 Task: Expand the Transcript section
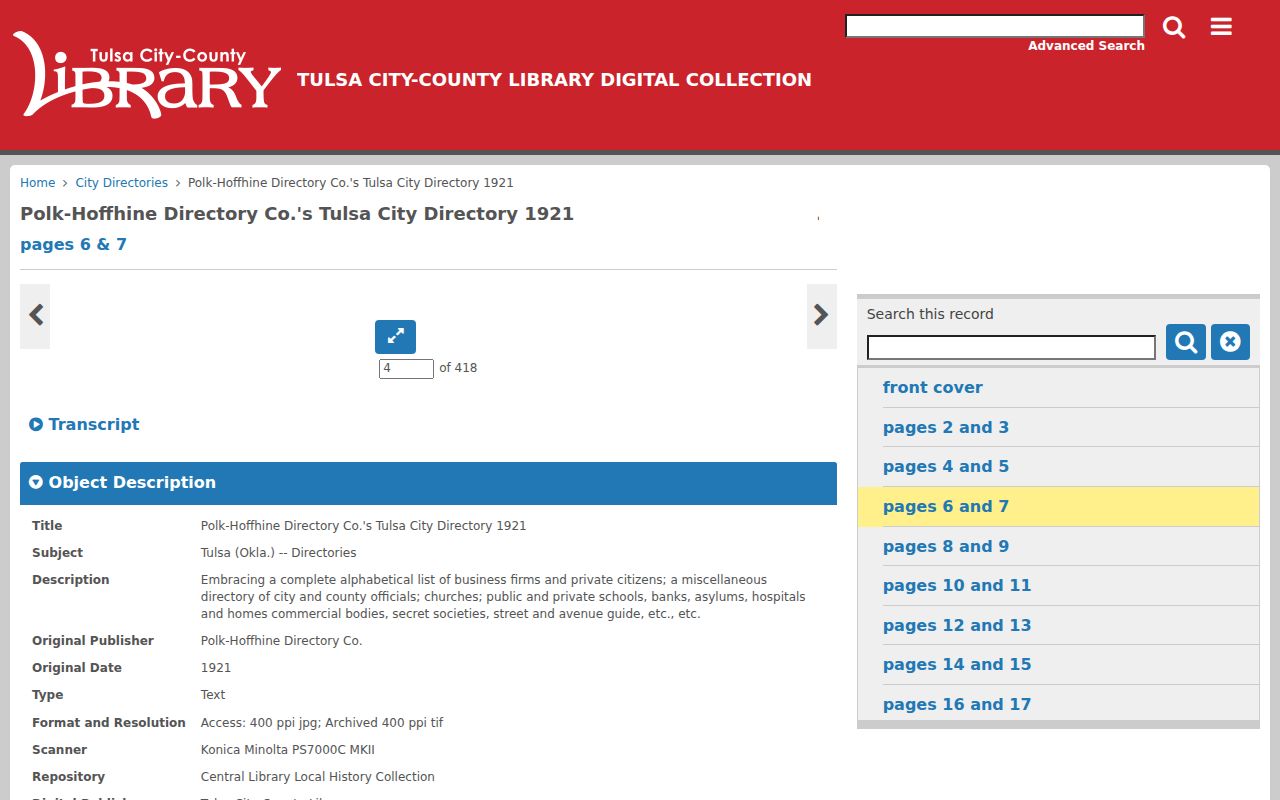point(84,425)
